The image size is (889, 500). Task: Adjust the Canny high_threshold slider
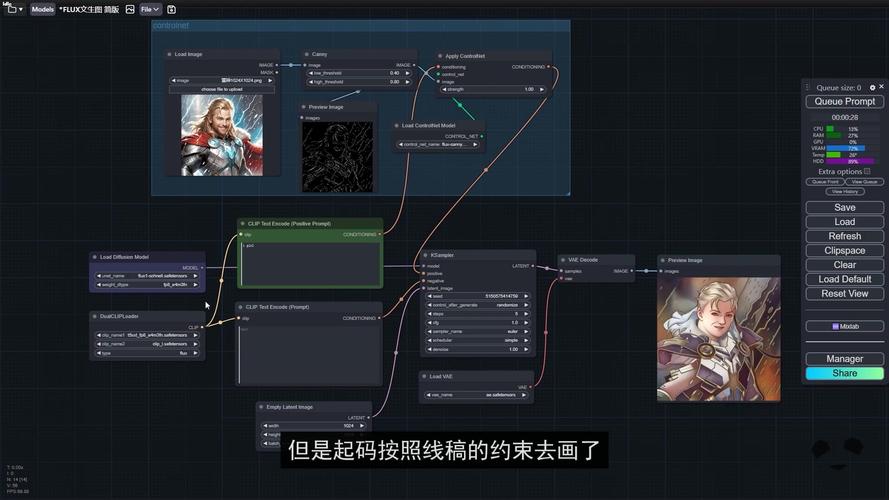click(359, 82)
